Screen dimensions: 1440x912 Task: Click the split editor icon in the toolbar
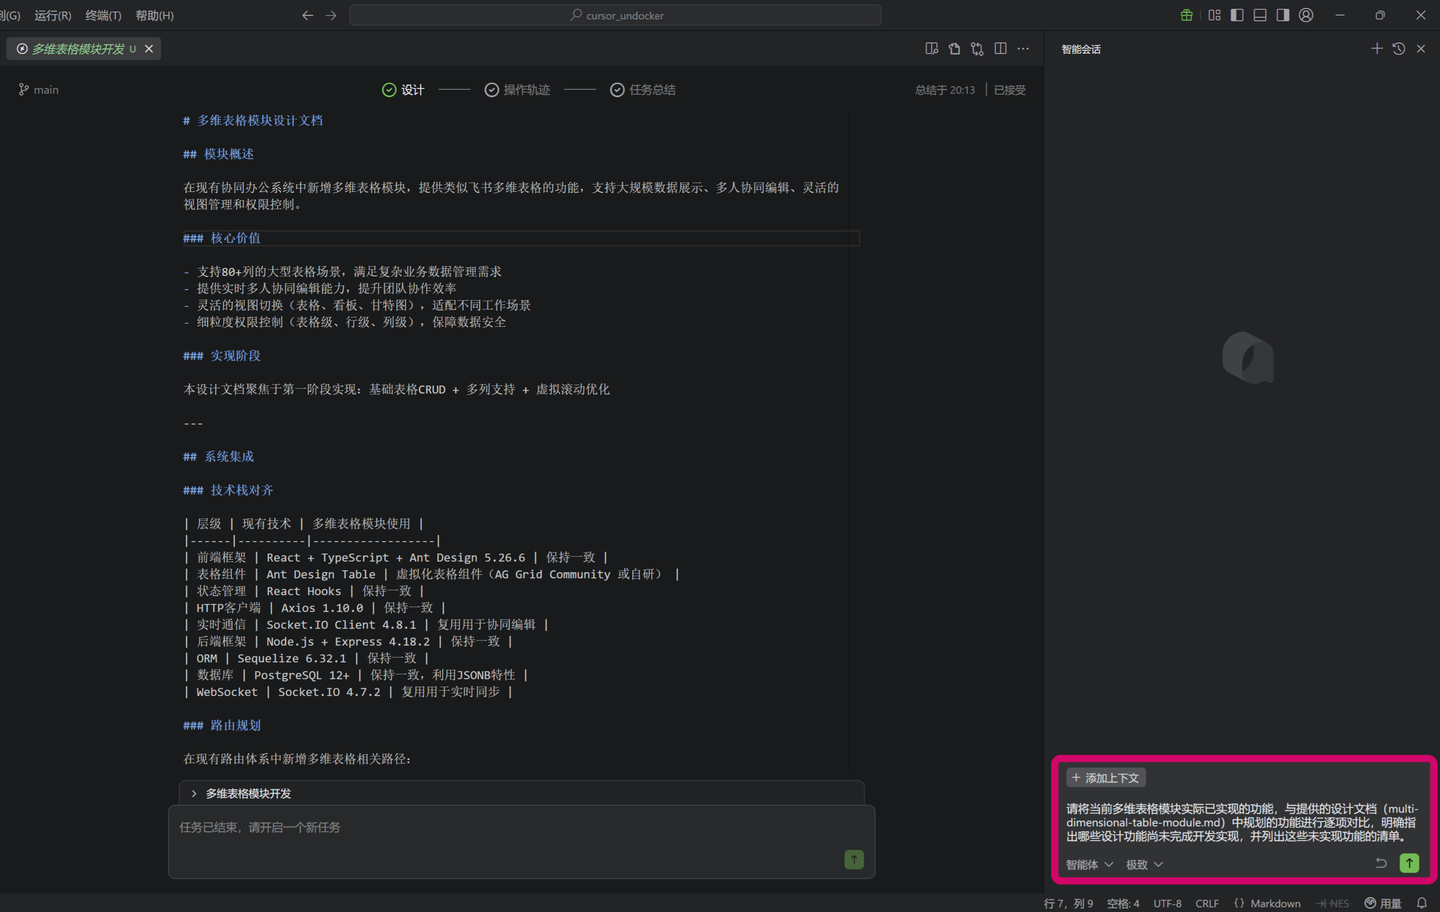pos(1000,48)
